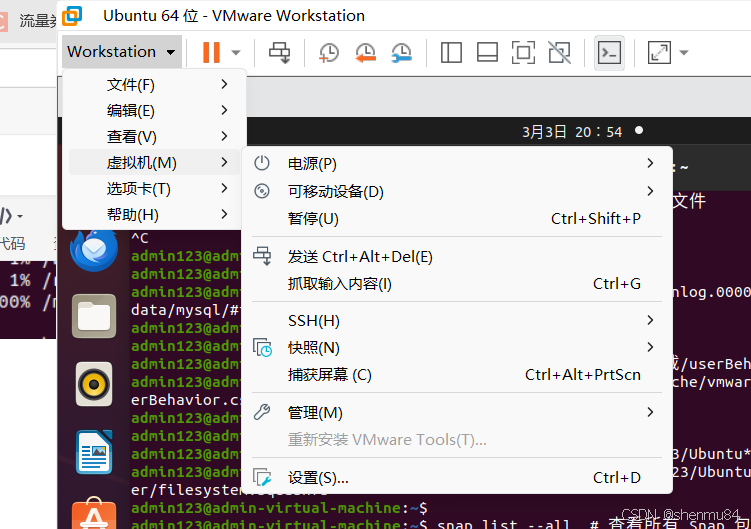Click the revert to snapshot icon
The width and height of the screenshot is (751, 529).
365,52
